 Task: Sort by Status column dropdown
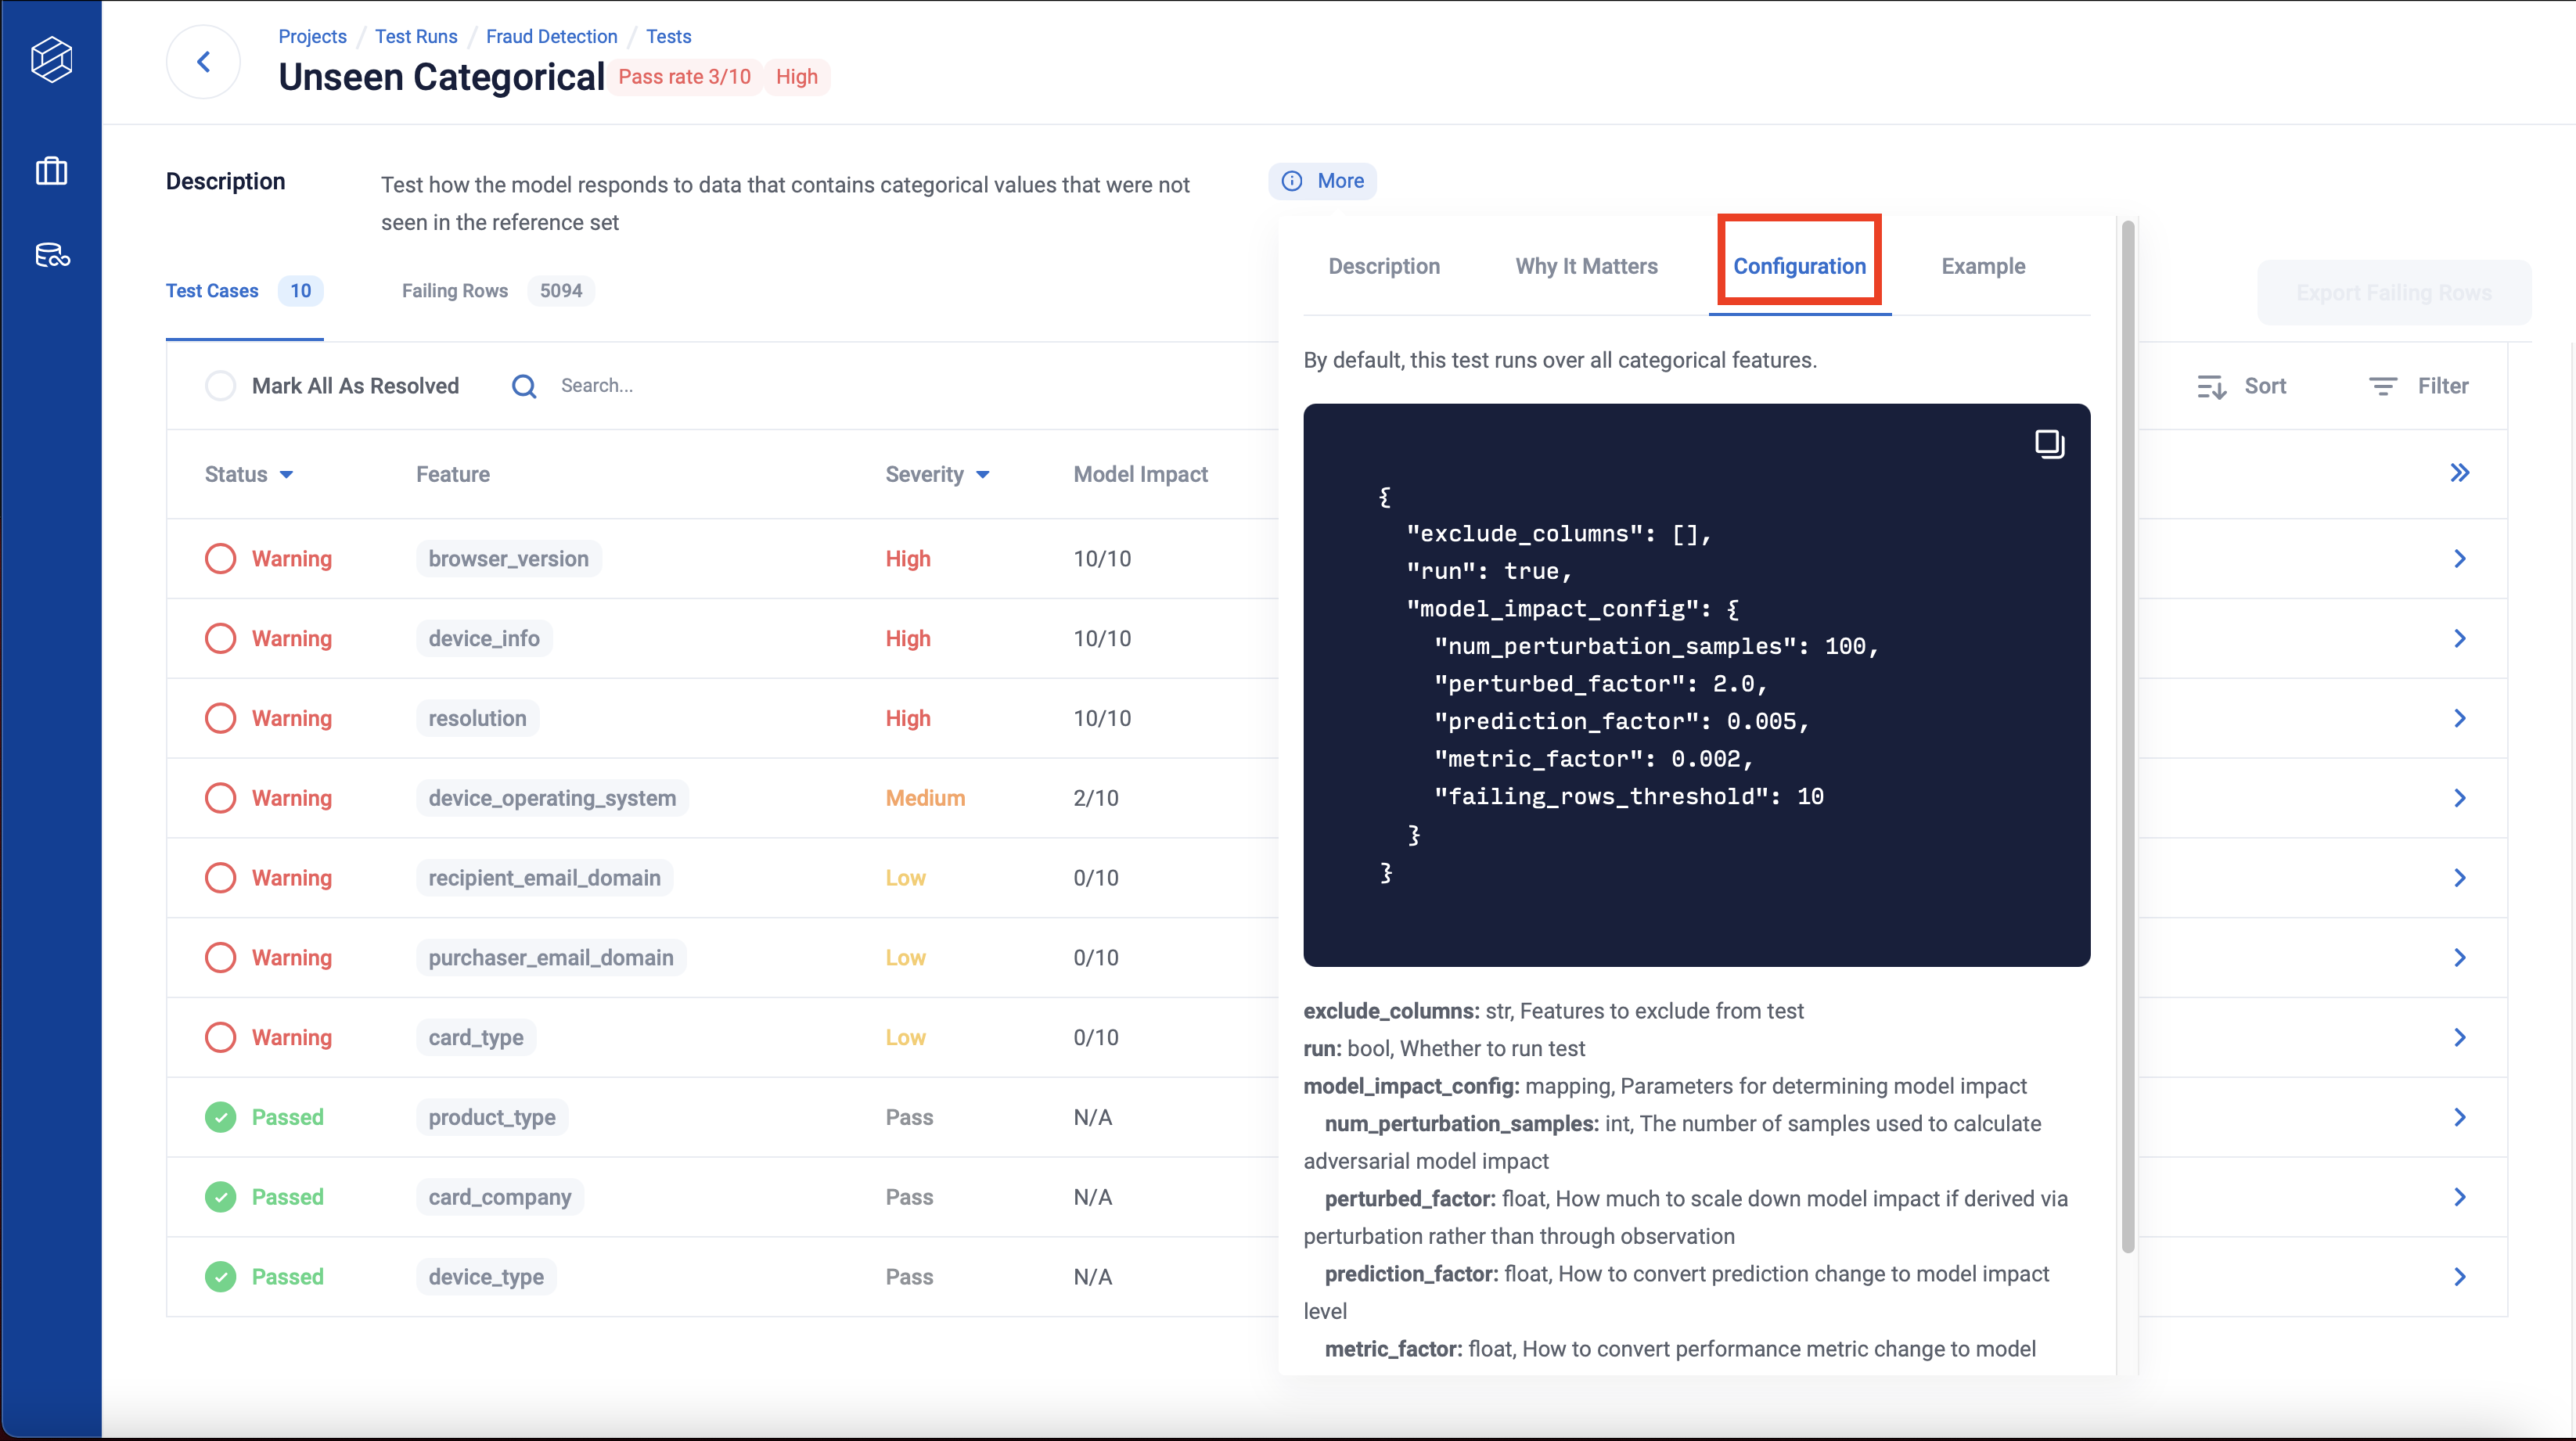(286, 475)
